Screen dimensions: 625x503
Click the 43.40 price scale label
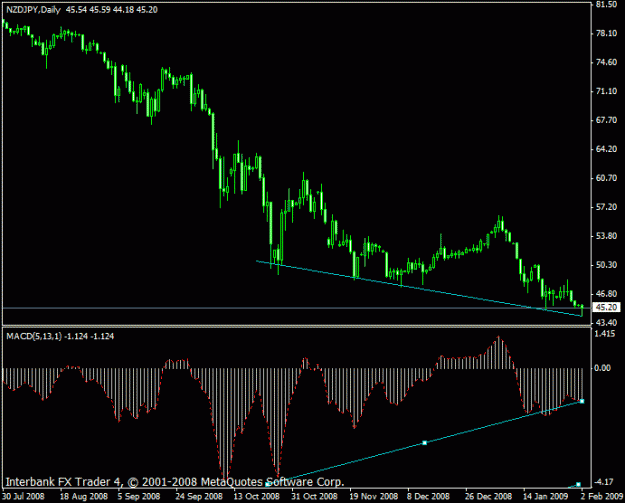coord(606,322)
